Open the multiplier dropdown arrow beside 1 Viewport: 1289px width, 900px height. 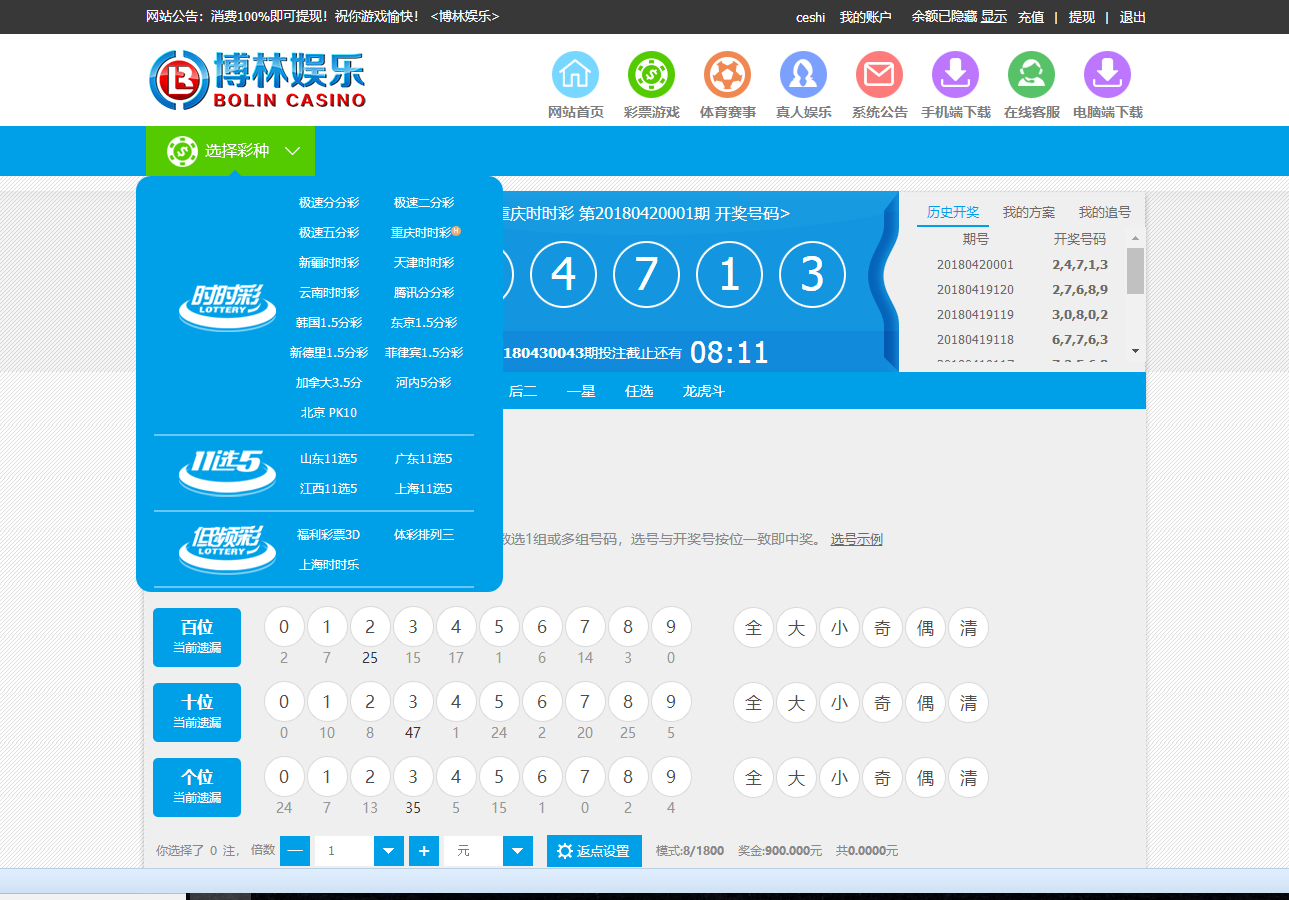tap(388, 851)
